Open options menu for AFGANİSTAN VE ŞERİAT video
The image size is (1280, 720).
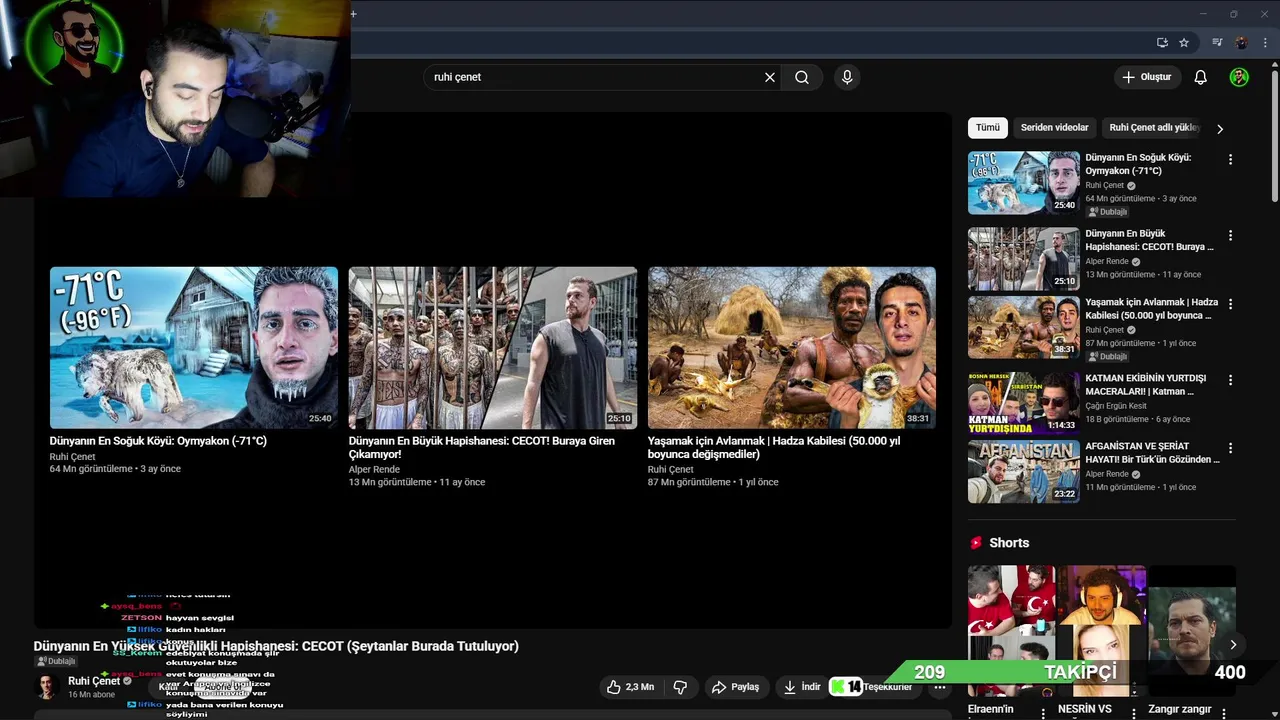(1230, 448)
